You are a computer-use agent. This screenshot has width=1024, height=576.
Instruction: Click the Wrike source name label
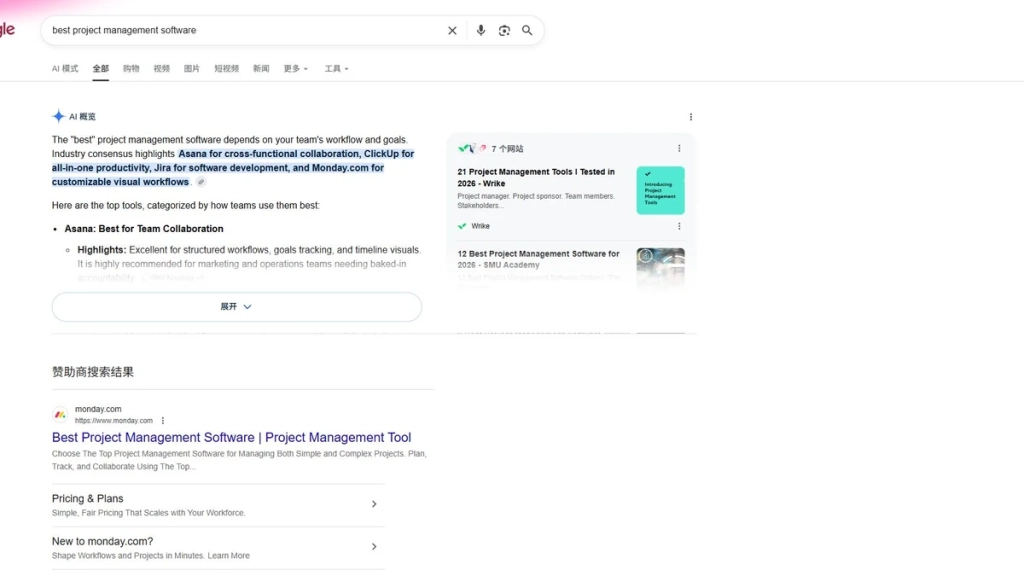(481, 226)
